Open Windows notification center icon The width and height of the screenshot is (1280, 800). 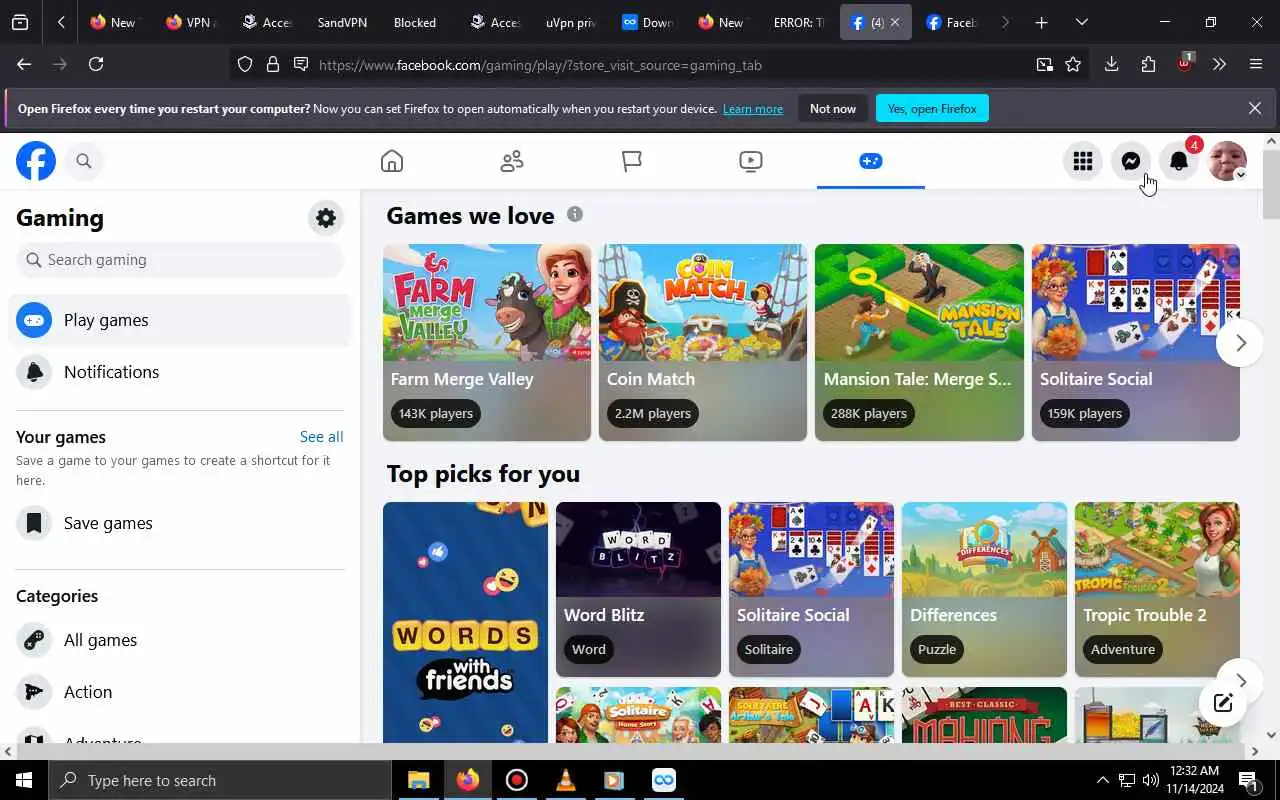[1248, 780]
